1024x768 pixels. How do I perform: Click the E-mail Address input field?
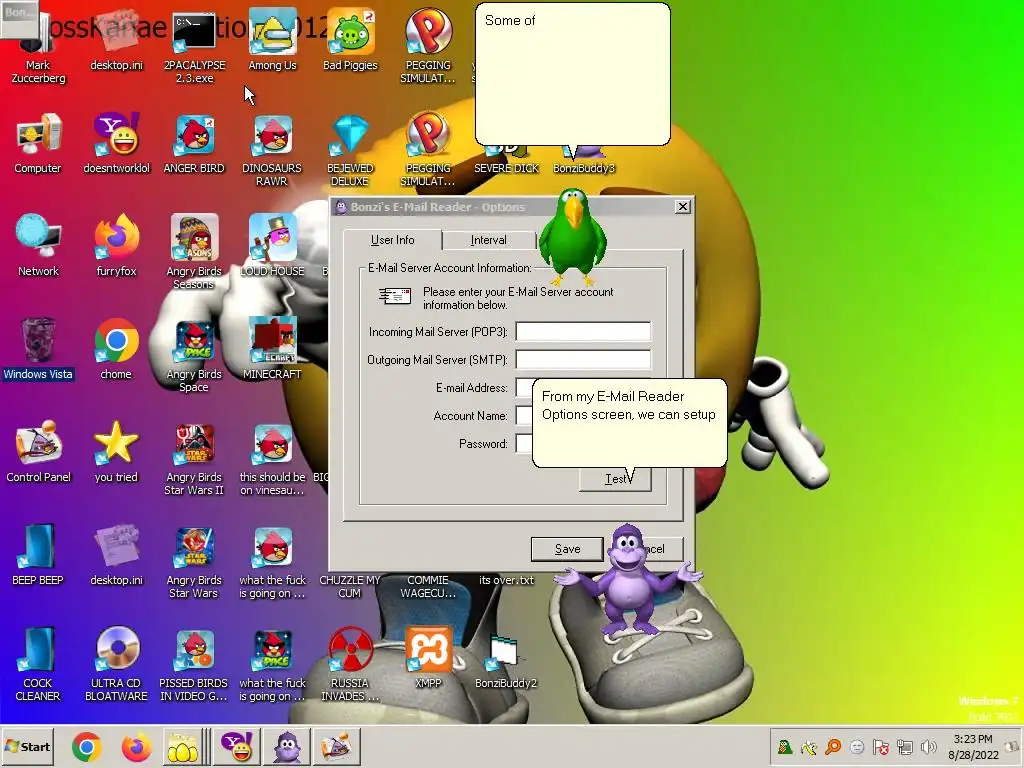click(524, 388)
